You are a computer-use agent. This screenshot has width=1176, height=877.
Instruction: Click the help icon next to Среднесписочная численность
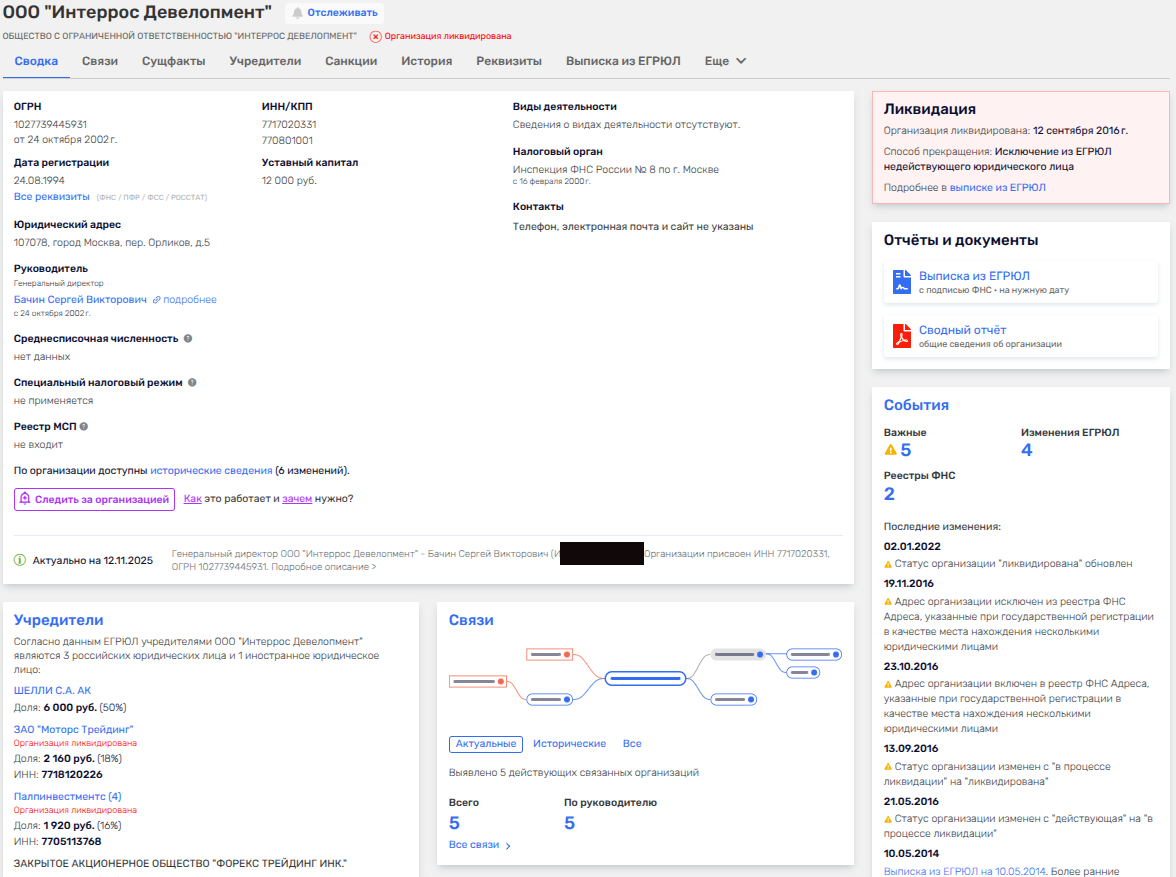click(x=188, y=338)
